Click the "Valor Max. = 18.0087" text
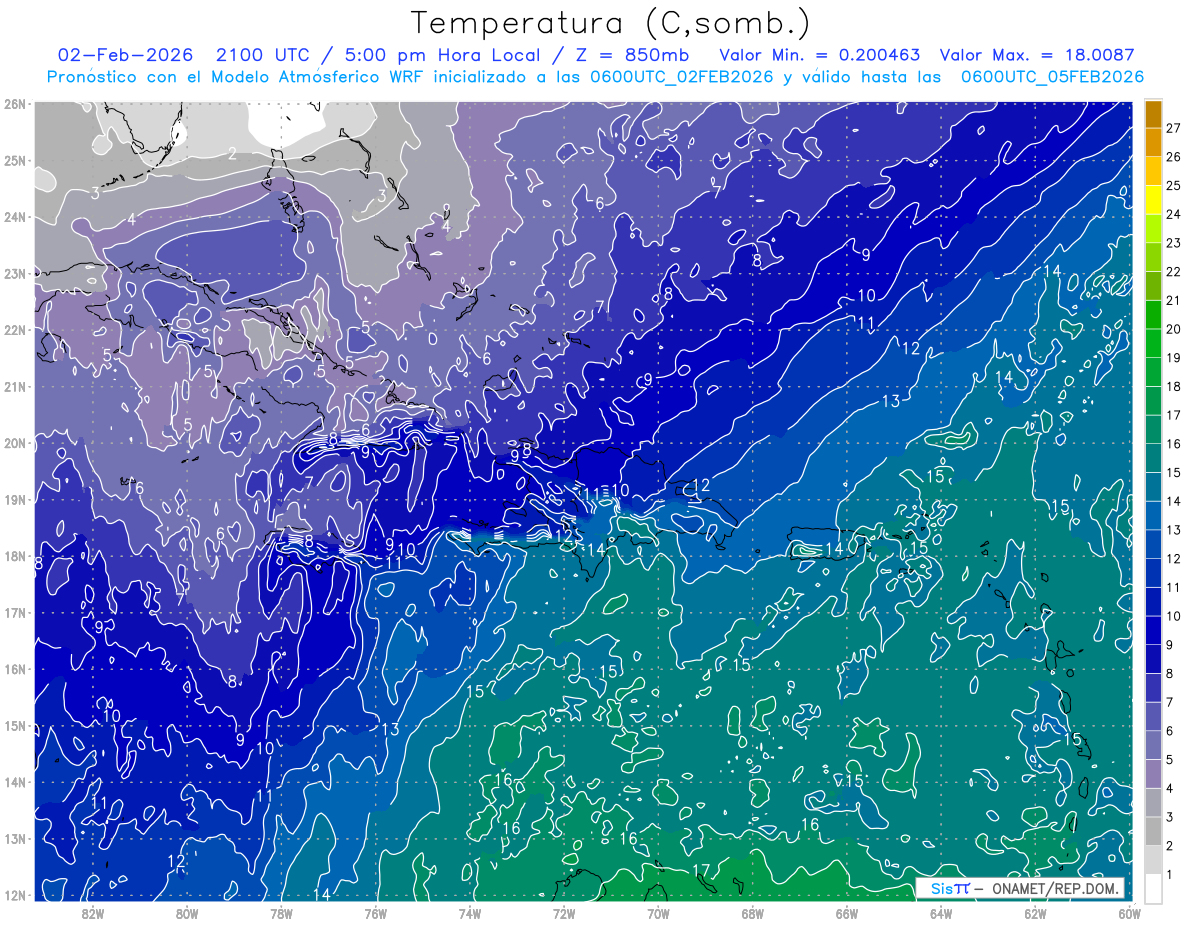The width and height of the screenshot is (1200, 927). tap(1037, 55)
